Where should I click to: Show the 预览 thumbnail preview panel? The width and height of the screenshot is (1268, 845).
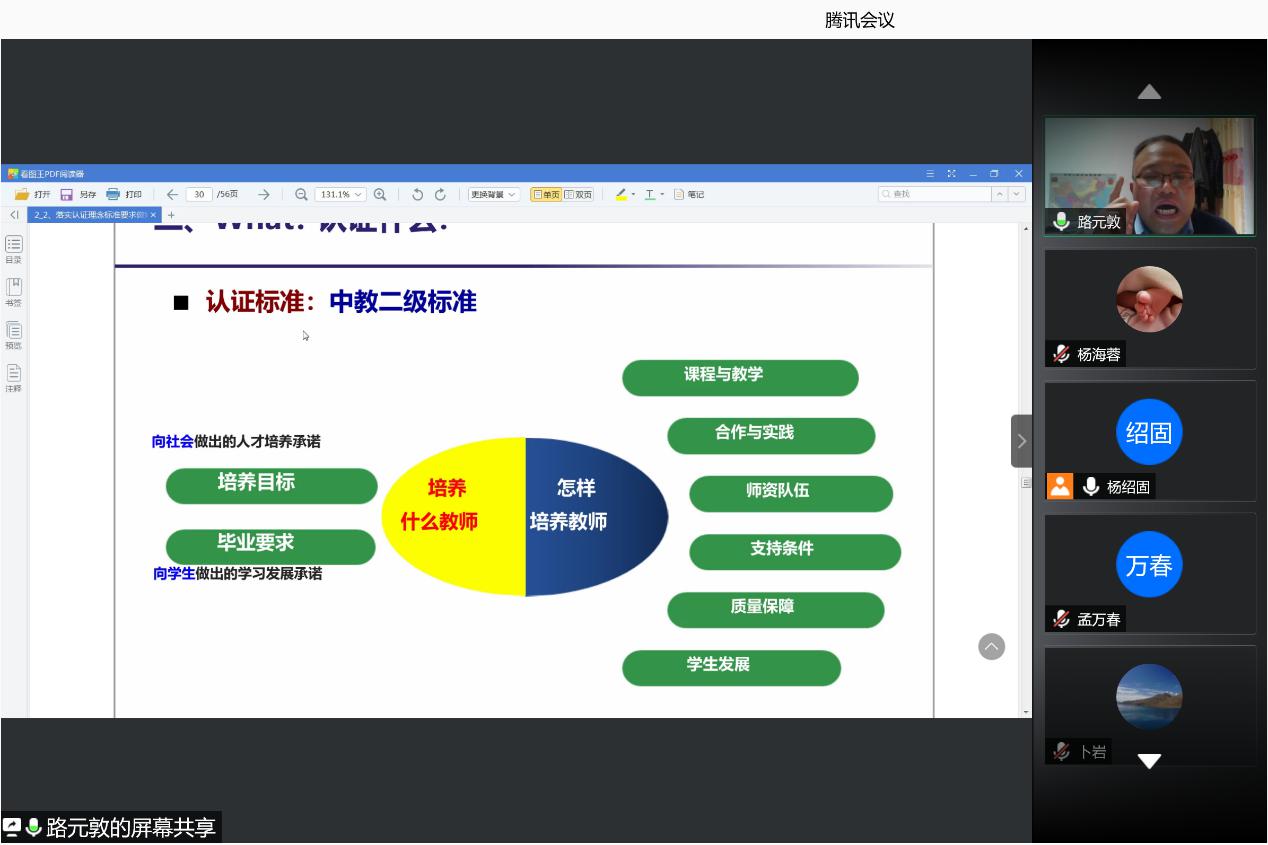(x=13, y=334)
